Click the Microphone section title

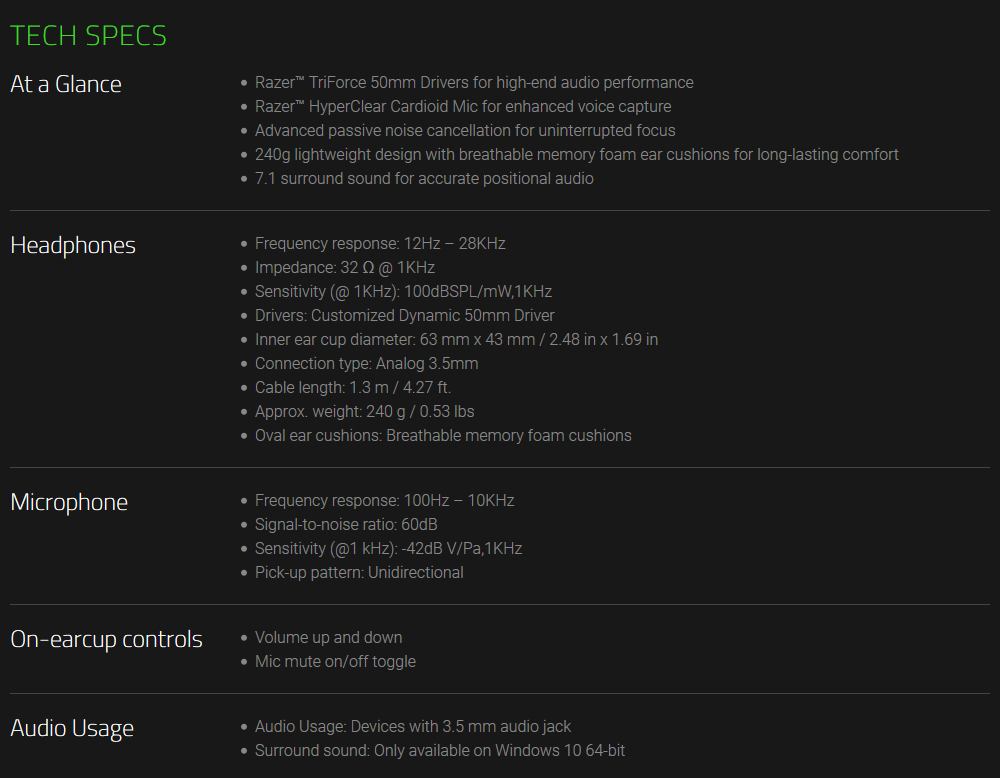pos(69,502)
